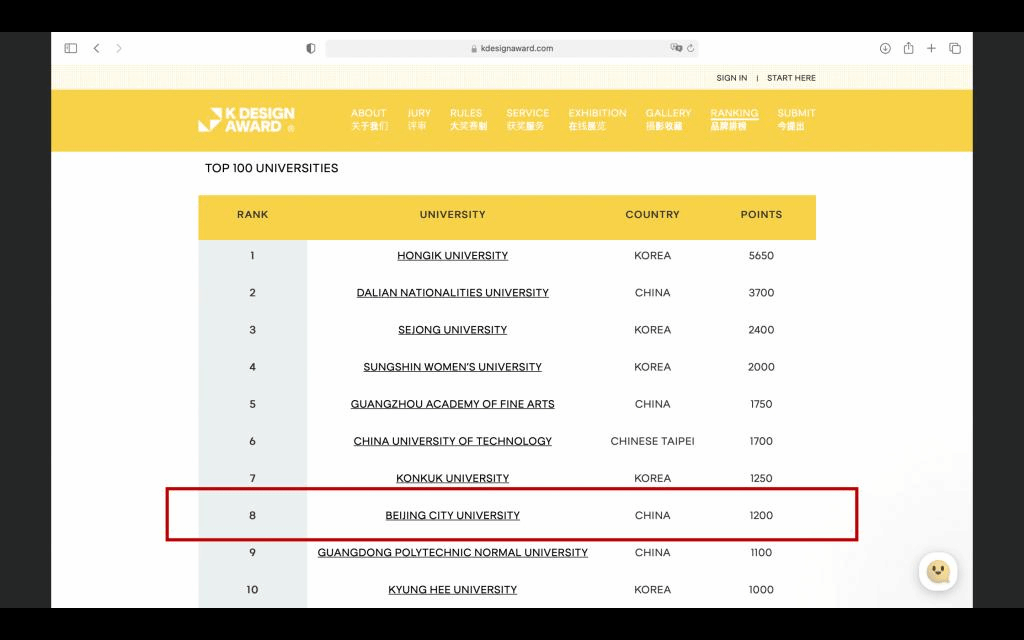Click the translate icon in address bar
Viewport: 1024px width, 640px height.
(676, 48)
